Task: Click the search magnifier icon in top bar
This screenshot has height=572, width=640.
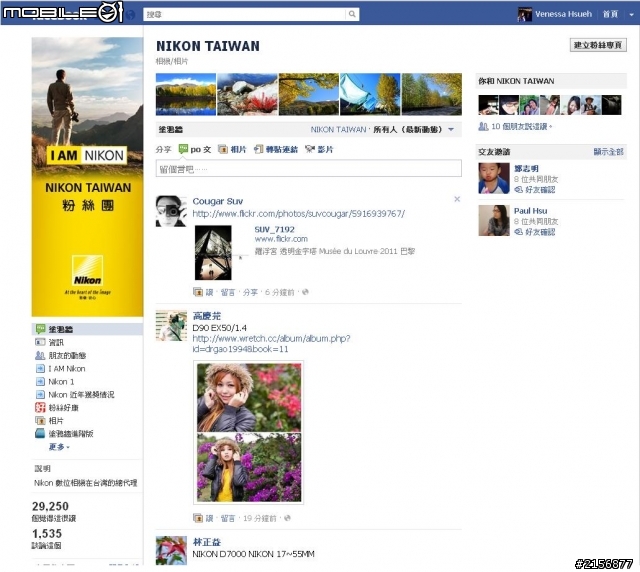Action: coord(352,14)
